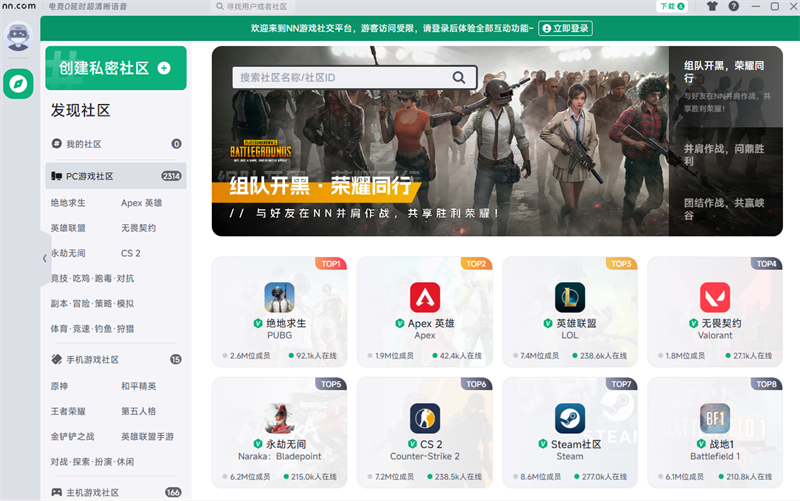
Task: Open 无畏契约 community card title
Action: click(x=721, y=323)
